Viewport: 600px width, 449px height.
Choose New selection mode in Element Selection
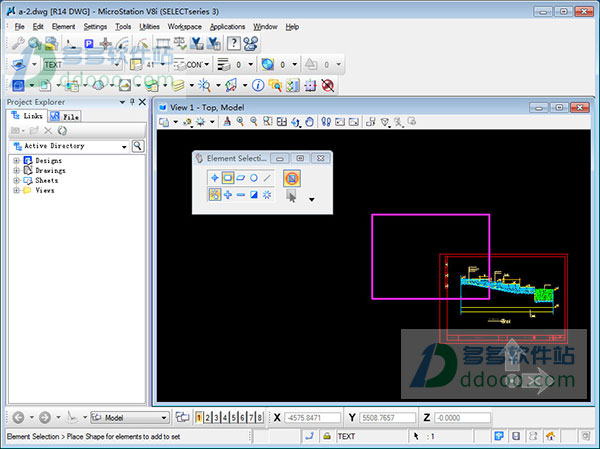[x=215, y=195]
